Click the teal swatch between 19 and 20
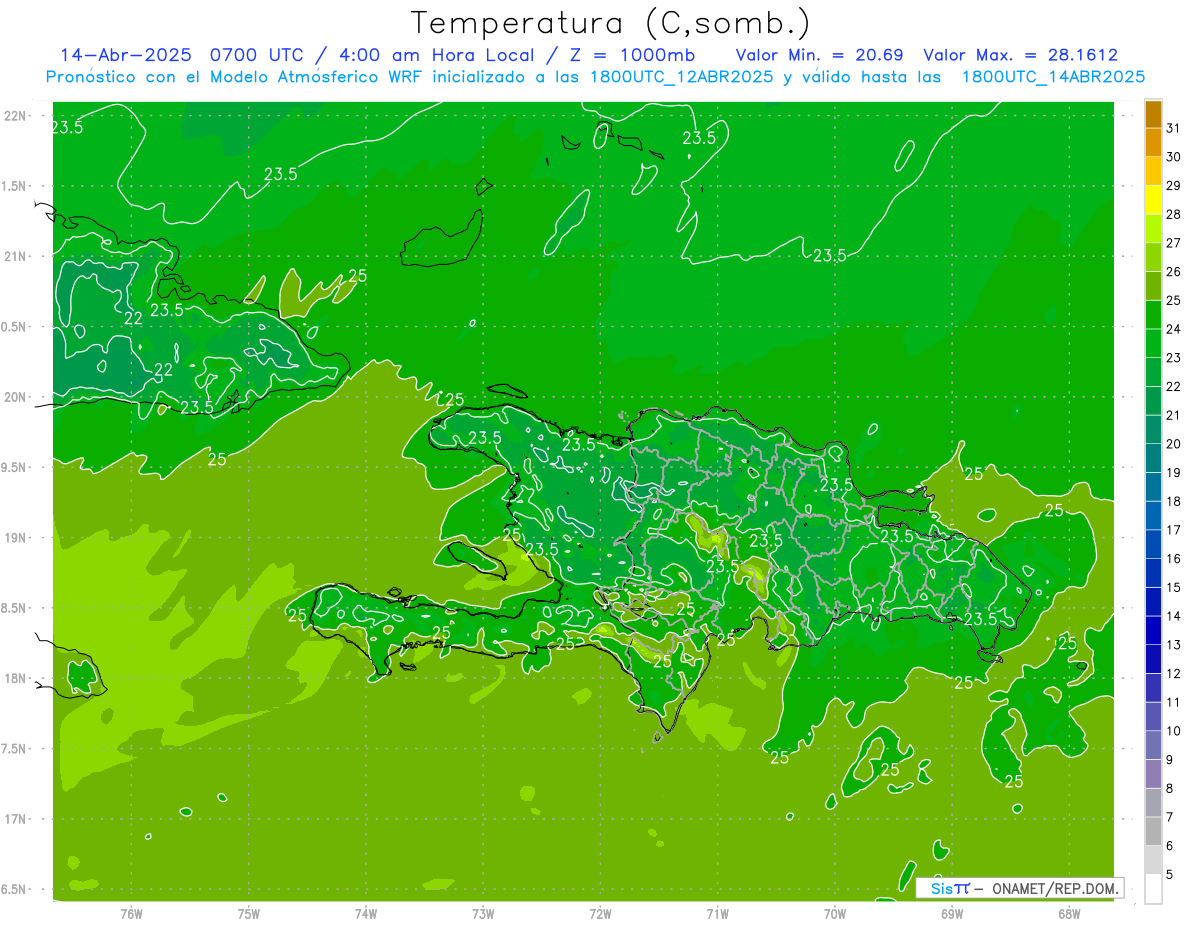Image resolution: width=1200 pixels, height=927 pixels. (x=1154, y=458)
